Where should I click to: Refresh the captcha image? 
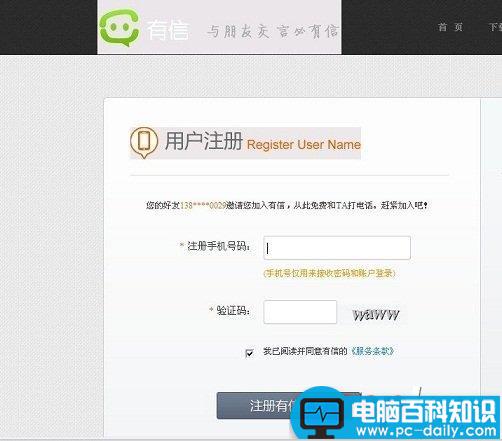[x=376, y=315]
